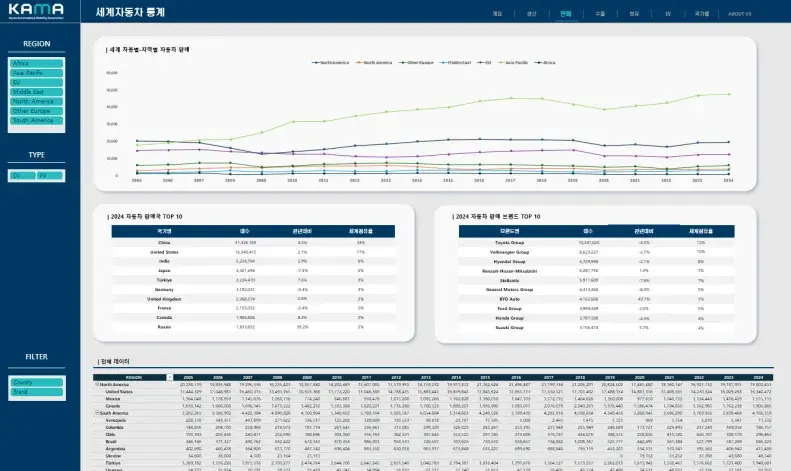Toggle the Other Europe region slicer
Screen dimensions: 791x471
(x=36, y=111)
